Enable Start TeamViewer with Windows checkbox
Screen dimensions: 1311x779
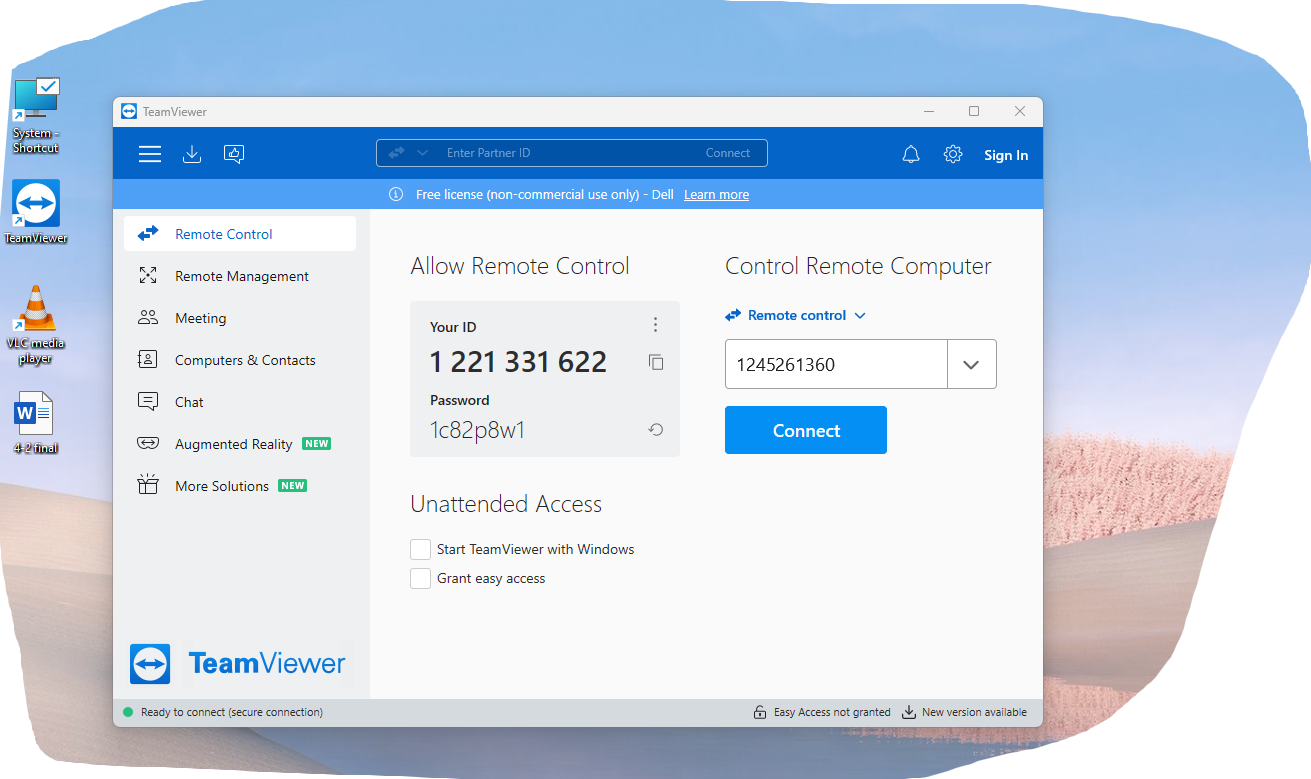click(x=421, y=549)
